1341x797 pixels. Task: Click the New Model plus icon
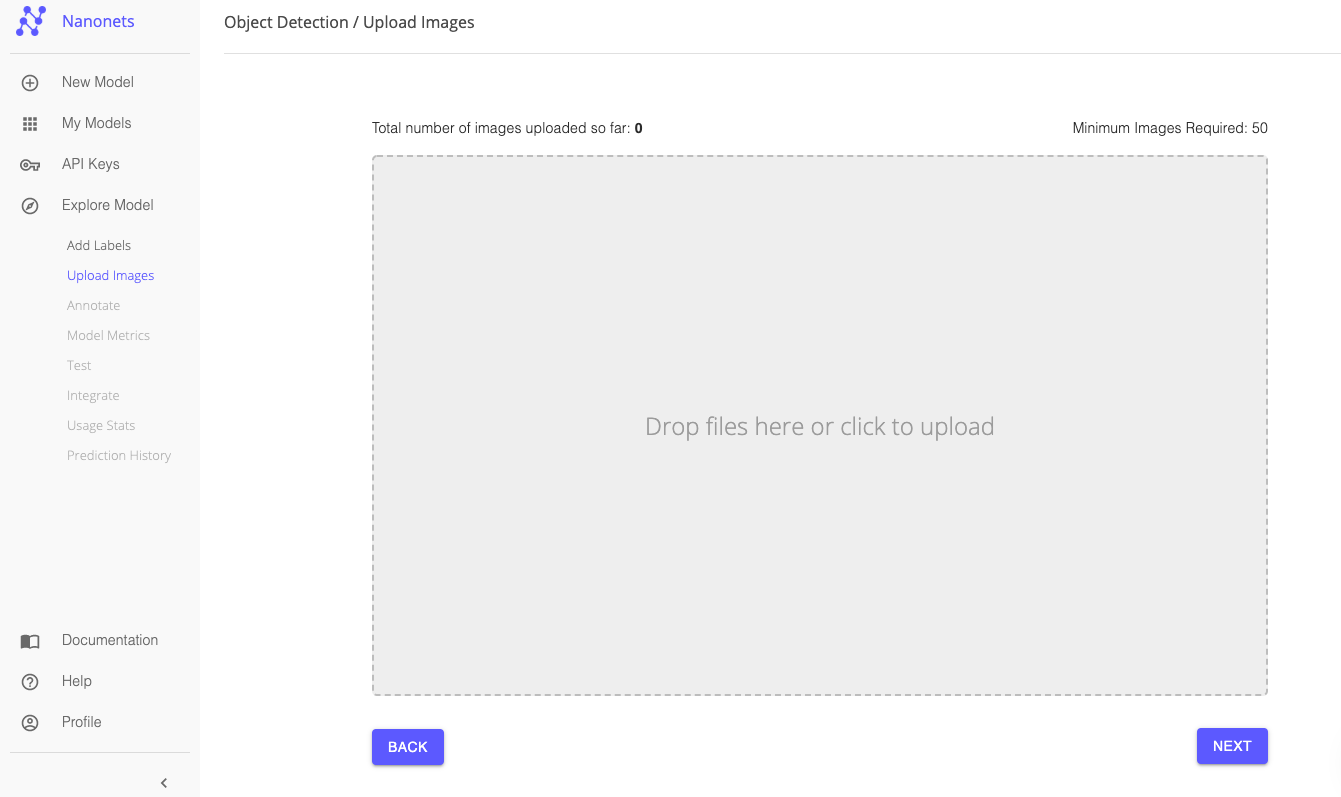[x=30, y=83]
